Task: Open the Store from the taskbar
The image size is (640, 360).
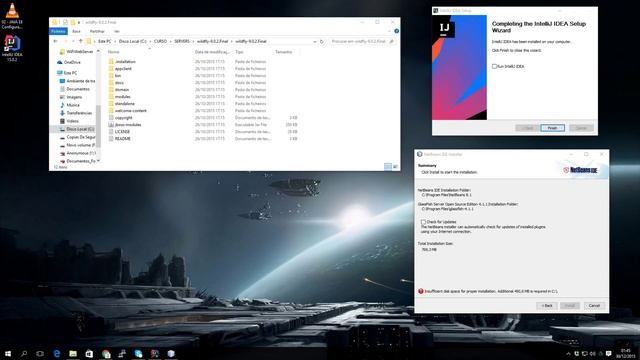Action: tap(89, 353)
